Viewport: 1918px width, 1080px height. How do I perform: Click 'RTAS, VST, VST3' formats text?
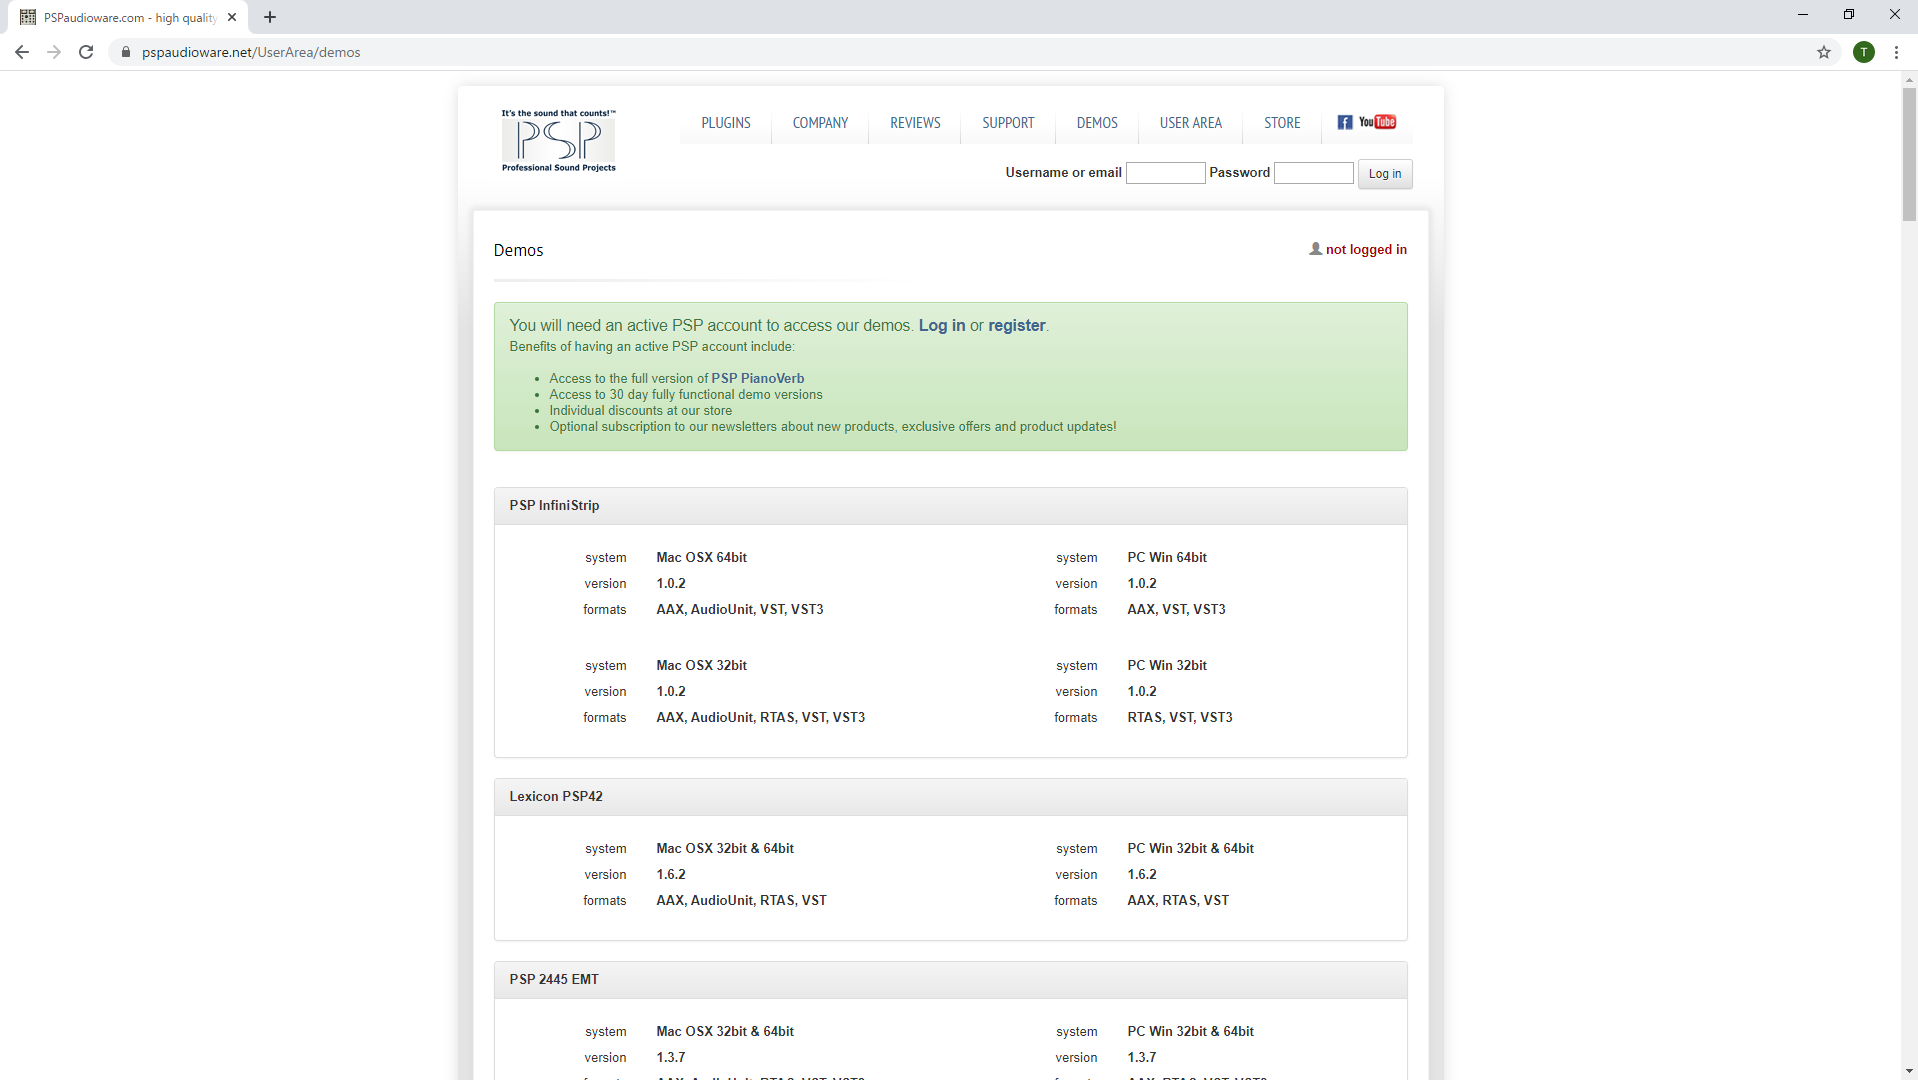1180,717
